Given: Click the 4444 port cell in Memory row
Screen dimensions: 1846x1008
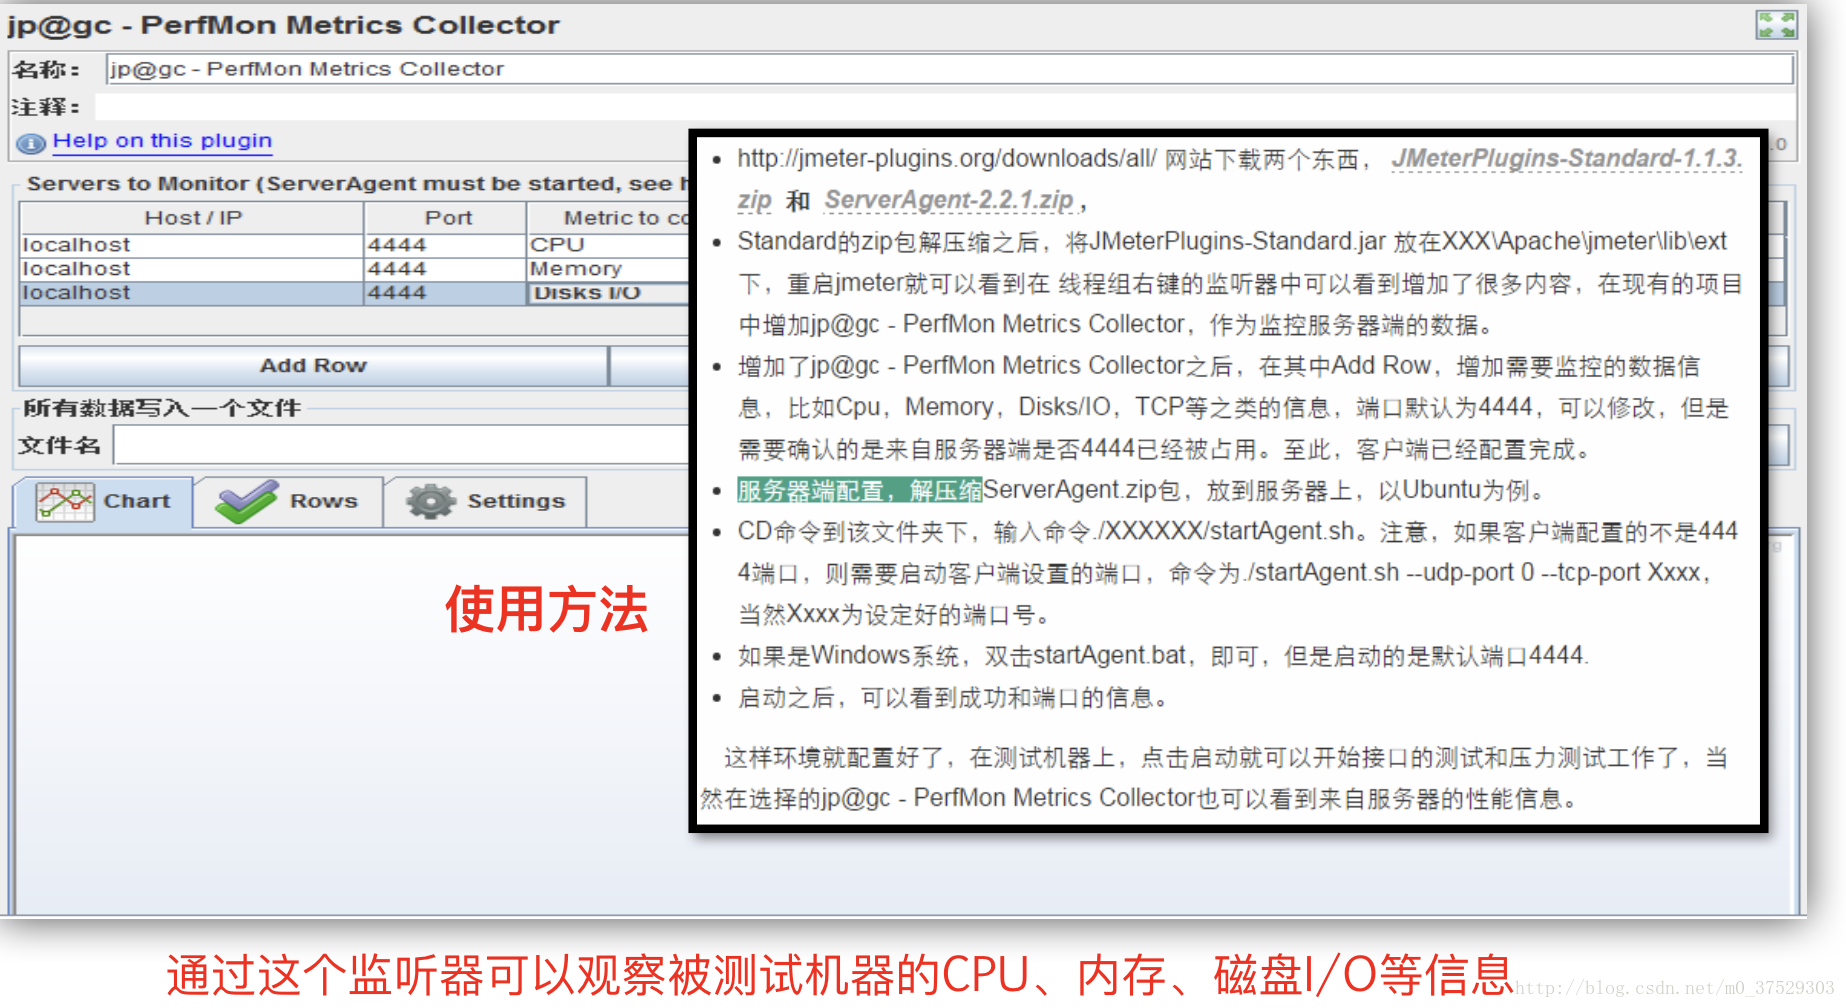Looking at the screenshot, I should pyautogui.click(x=445, y=269).
